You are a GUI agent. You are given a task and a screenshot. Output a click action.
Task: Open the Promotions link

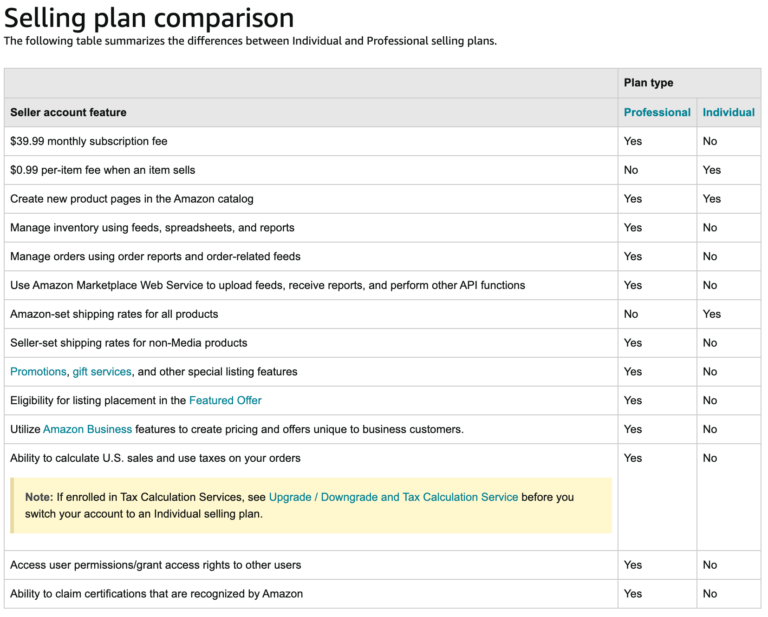[x=38, y=372]
